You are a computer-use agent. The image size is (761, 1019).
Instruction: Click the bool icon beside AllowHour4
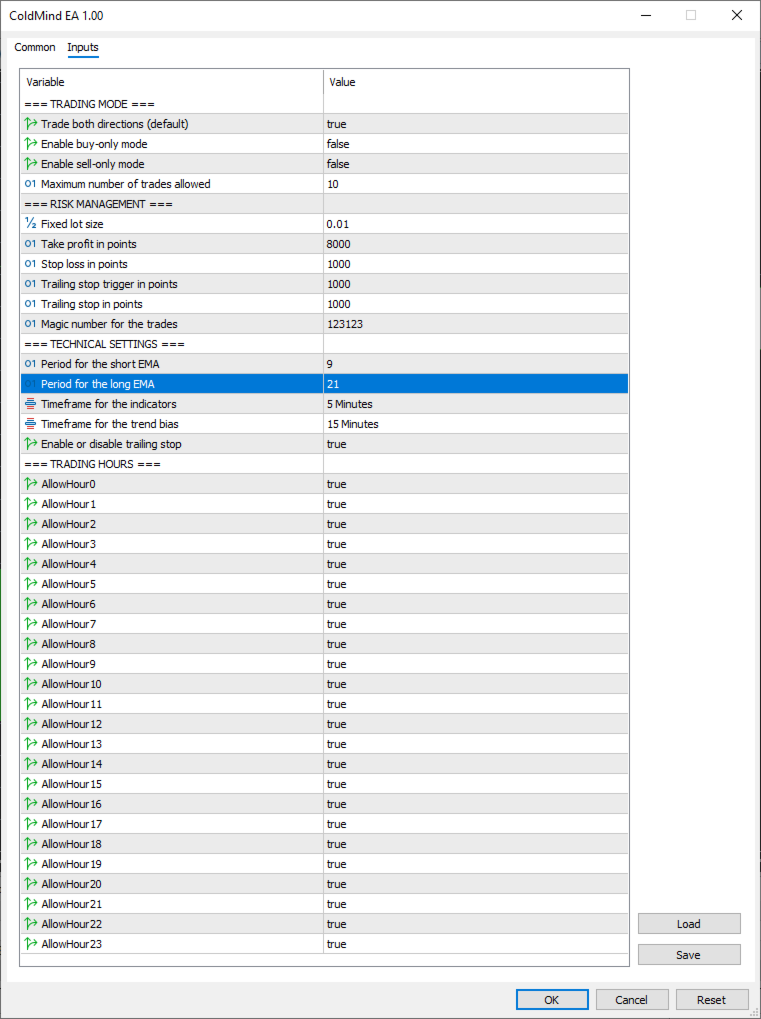click(x=31, y=564)
